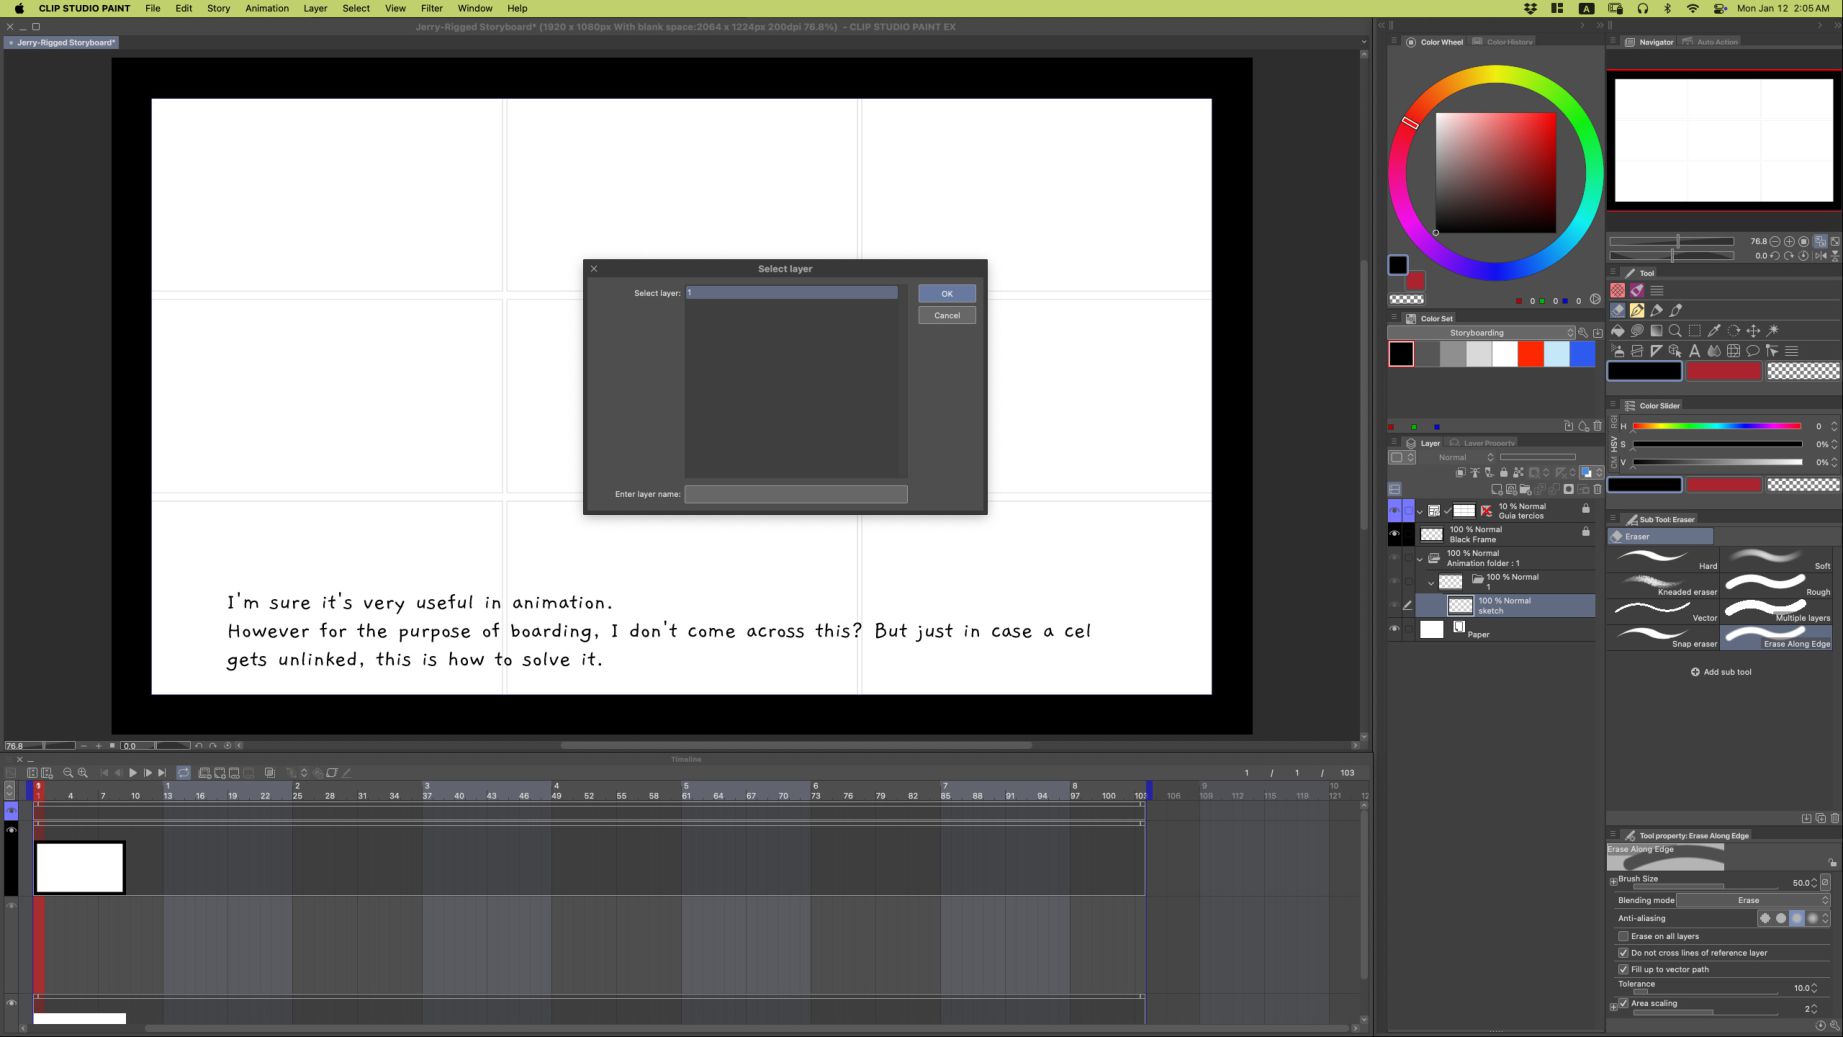The height and width of the screenshot is (1037, 1843).
Task: Click the Gradient tool icon
Action: (1656, 331)
